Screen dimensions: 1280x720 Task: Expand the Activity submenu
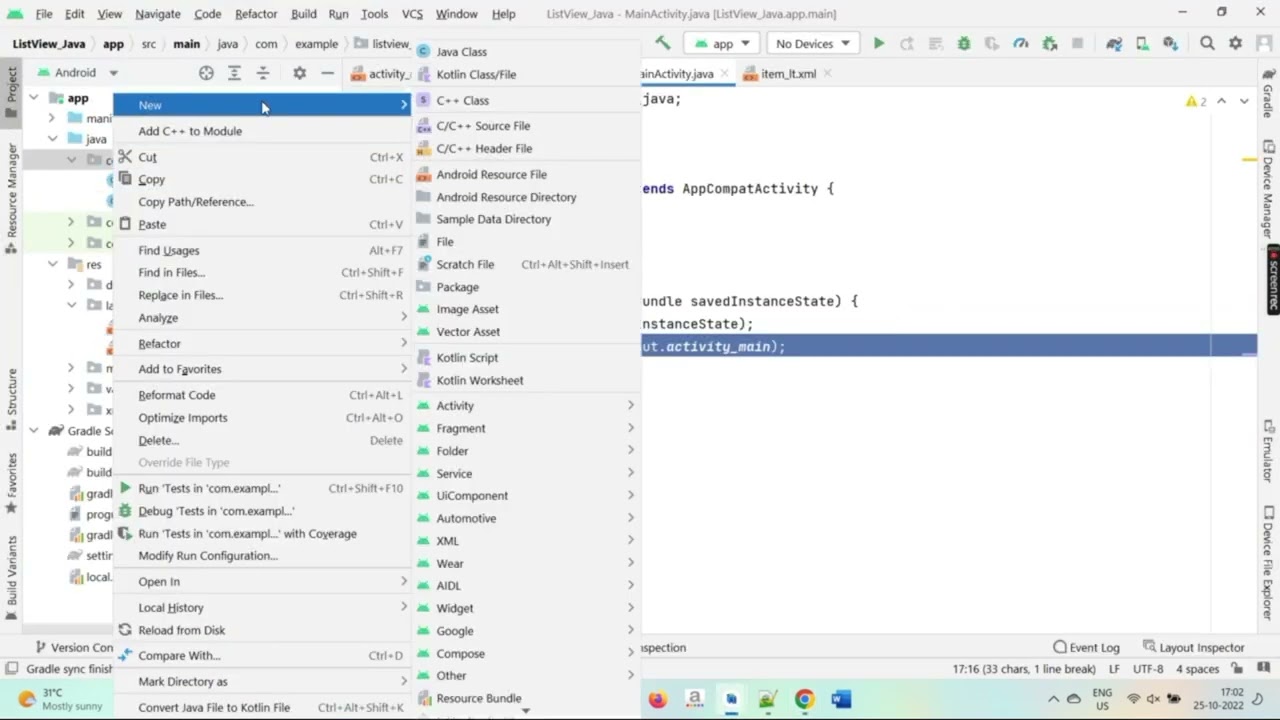pyautogui.click(x=527, y=406)
